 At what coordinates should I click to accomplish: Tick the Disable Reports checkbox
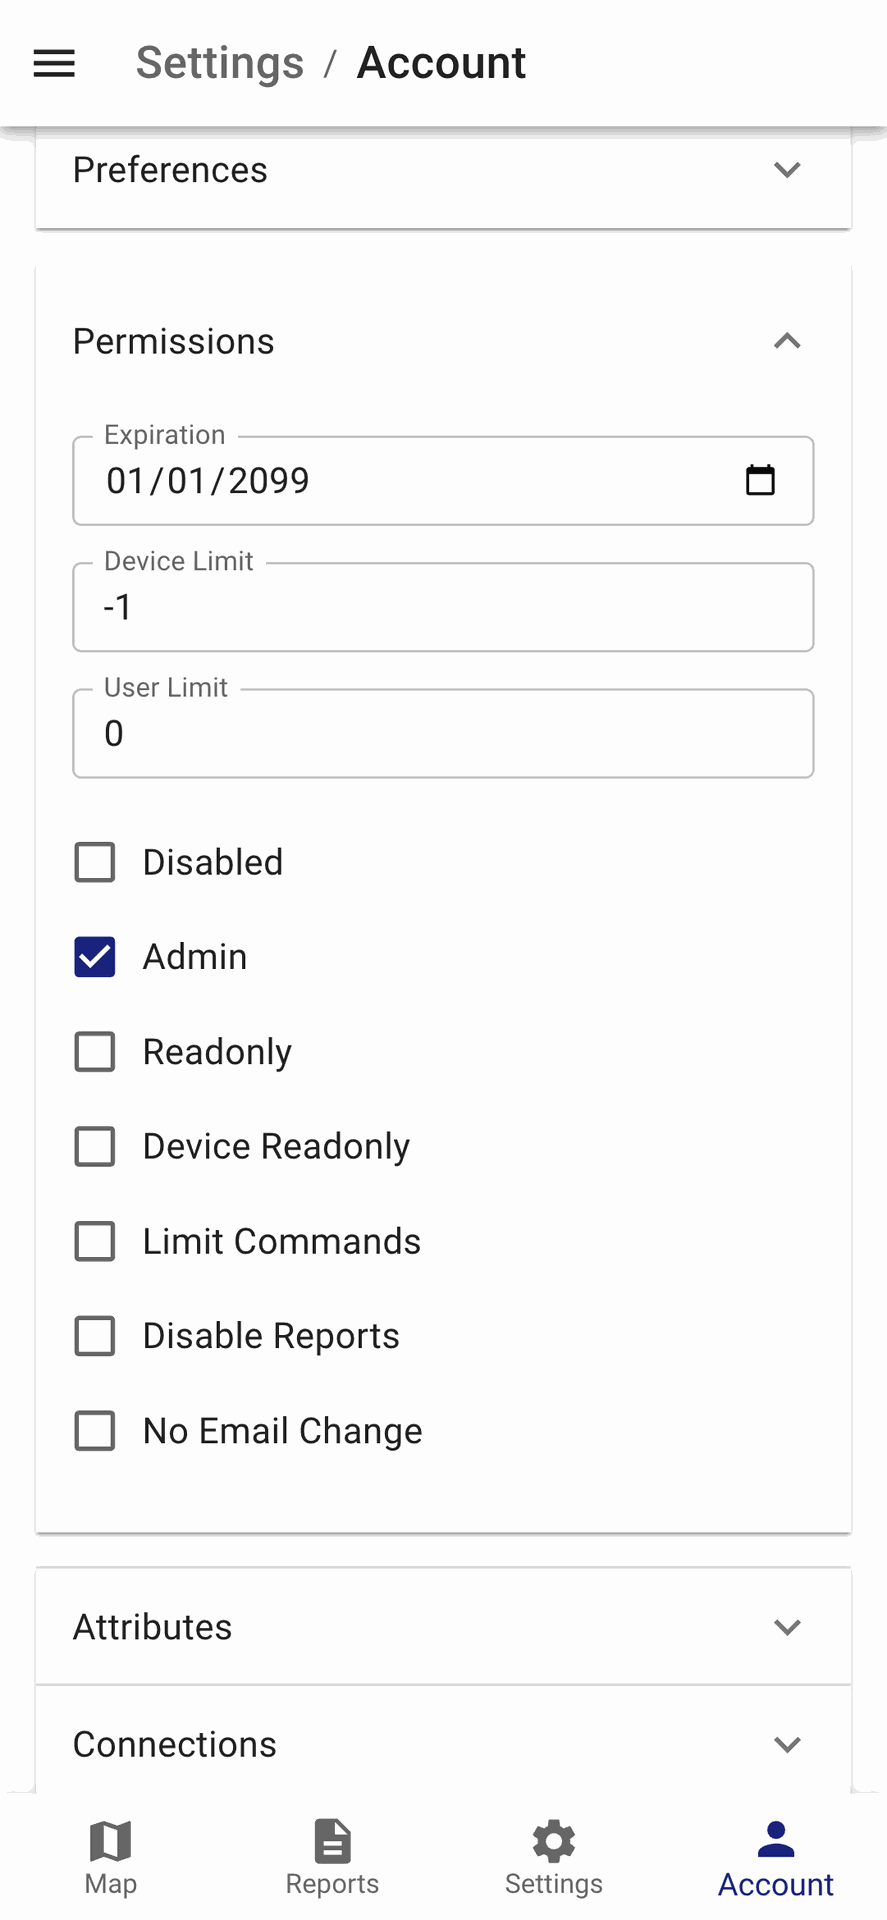tap(95, 1336)
